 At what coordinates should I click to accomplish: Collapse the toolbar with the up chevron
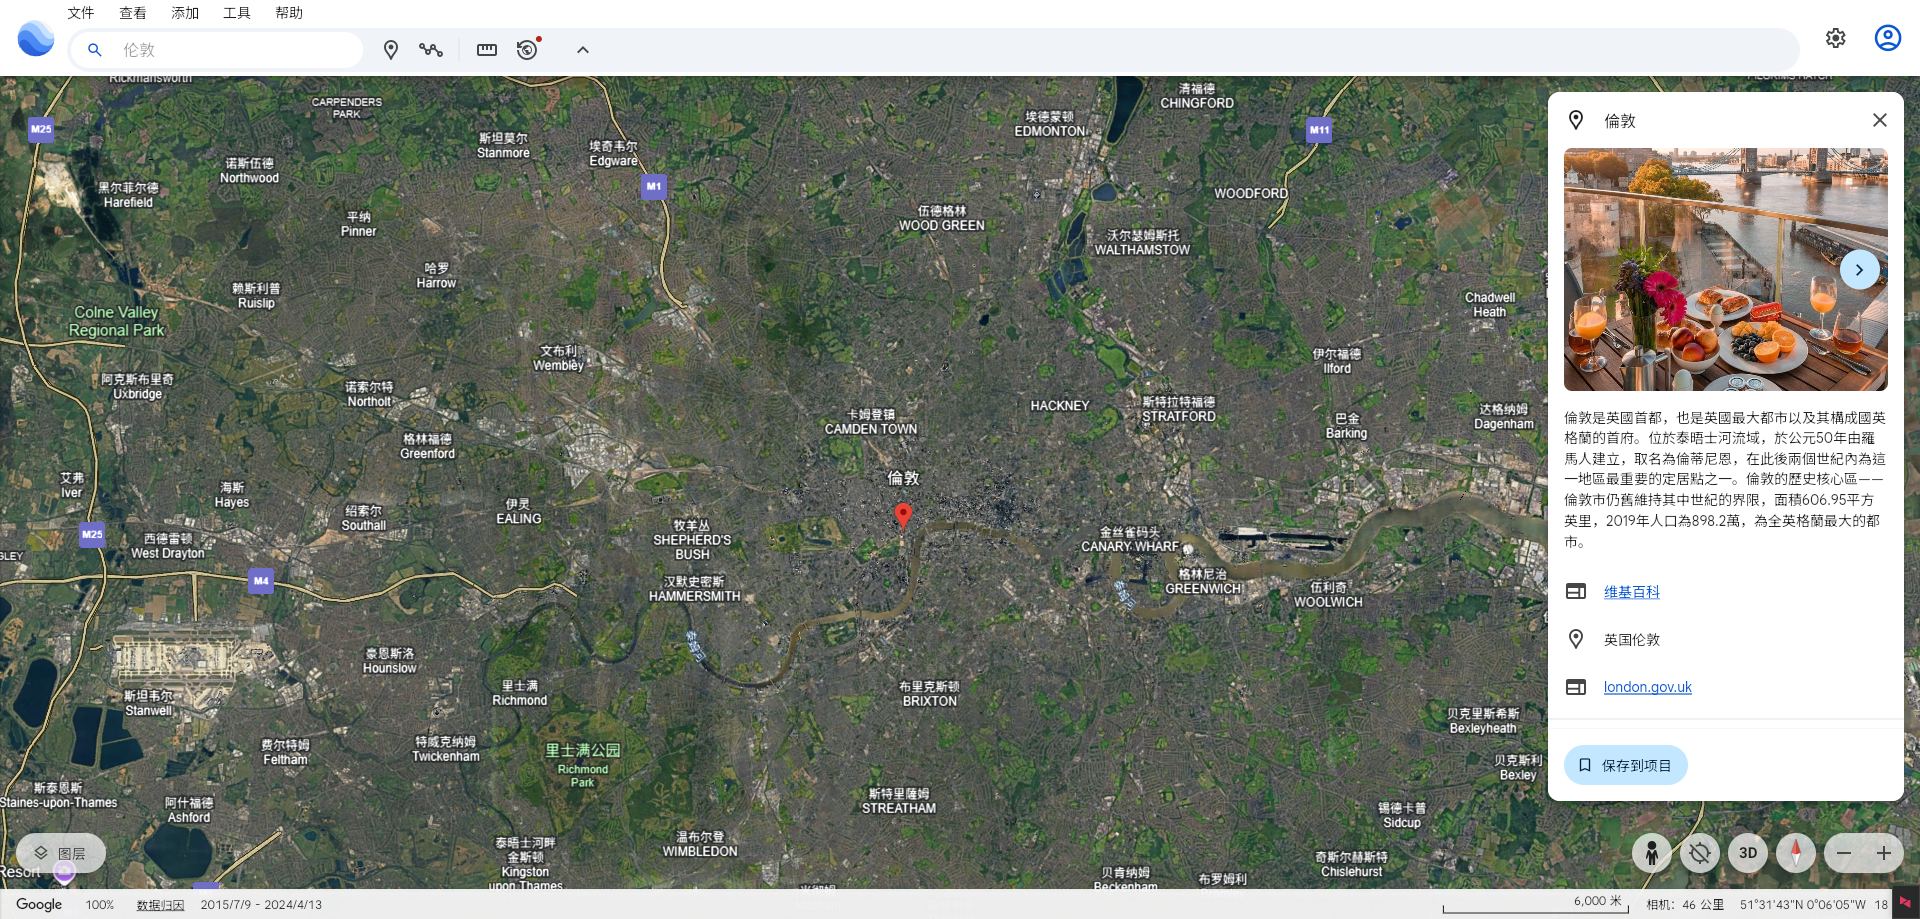pos(583,49)
